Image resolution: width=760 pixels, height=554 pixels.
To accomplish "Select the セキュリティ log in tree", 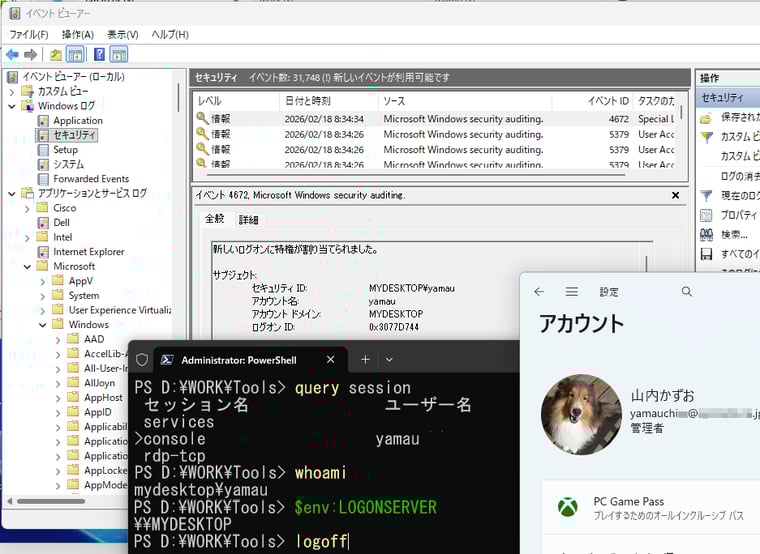I will [74, 135].
